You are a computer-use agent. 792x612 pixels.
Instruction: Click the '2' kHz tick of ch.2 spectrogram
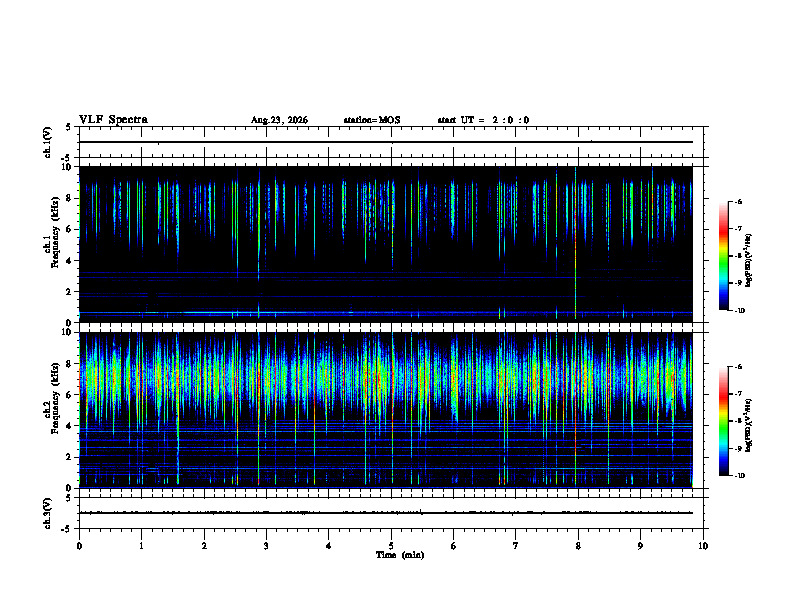[70, 457]
